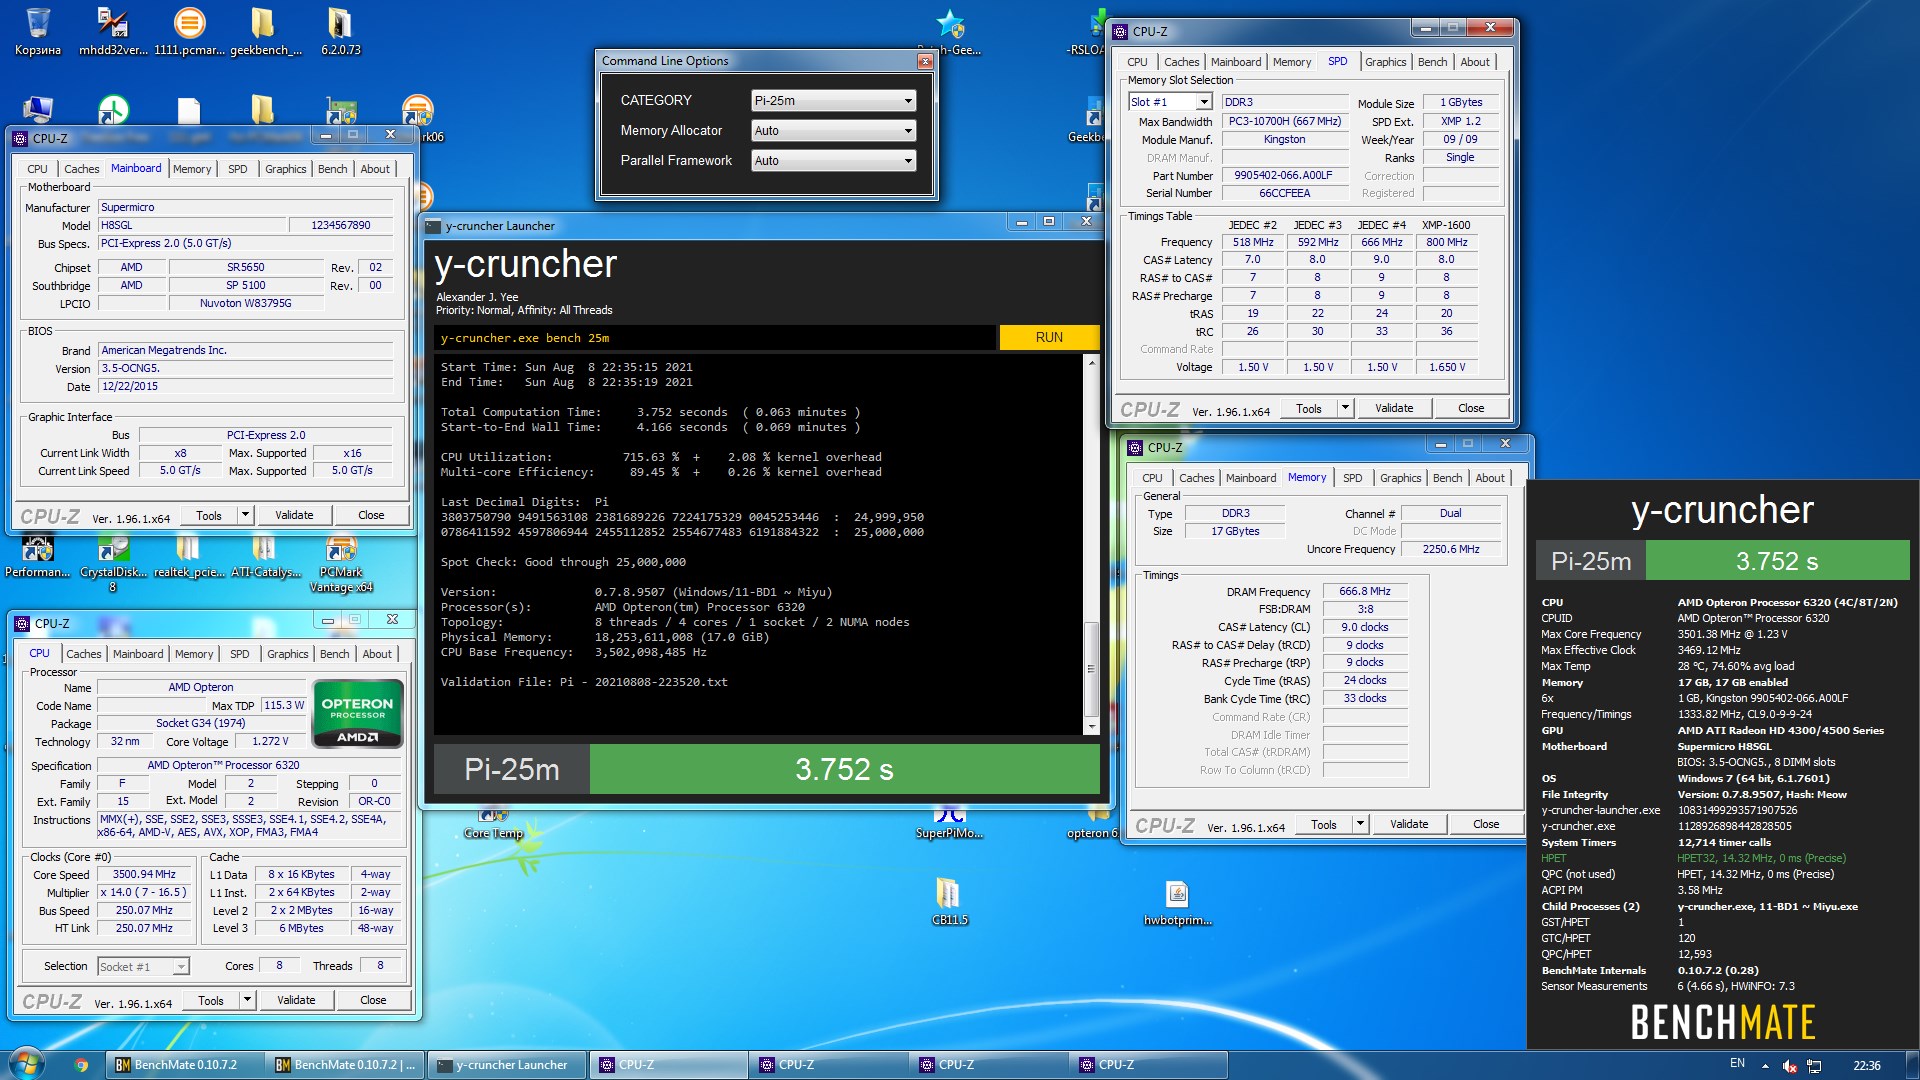The width and height of the screenshot is (1920, 1080).
Task: Switch to y-cruncher Launcher taskbar item
Action: point(506,1065)
